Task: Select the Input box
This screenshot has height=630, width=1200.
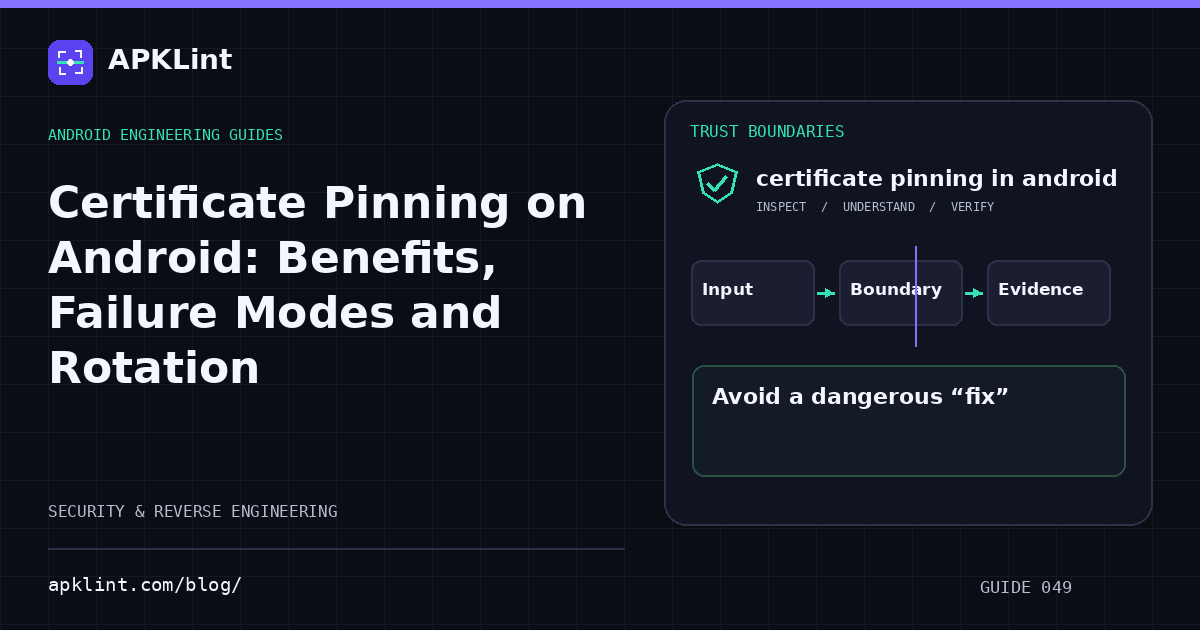Action: coord(753,293)
